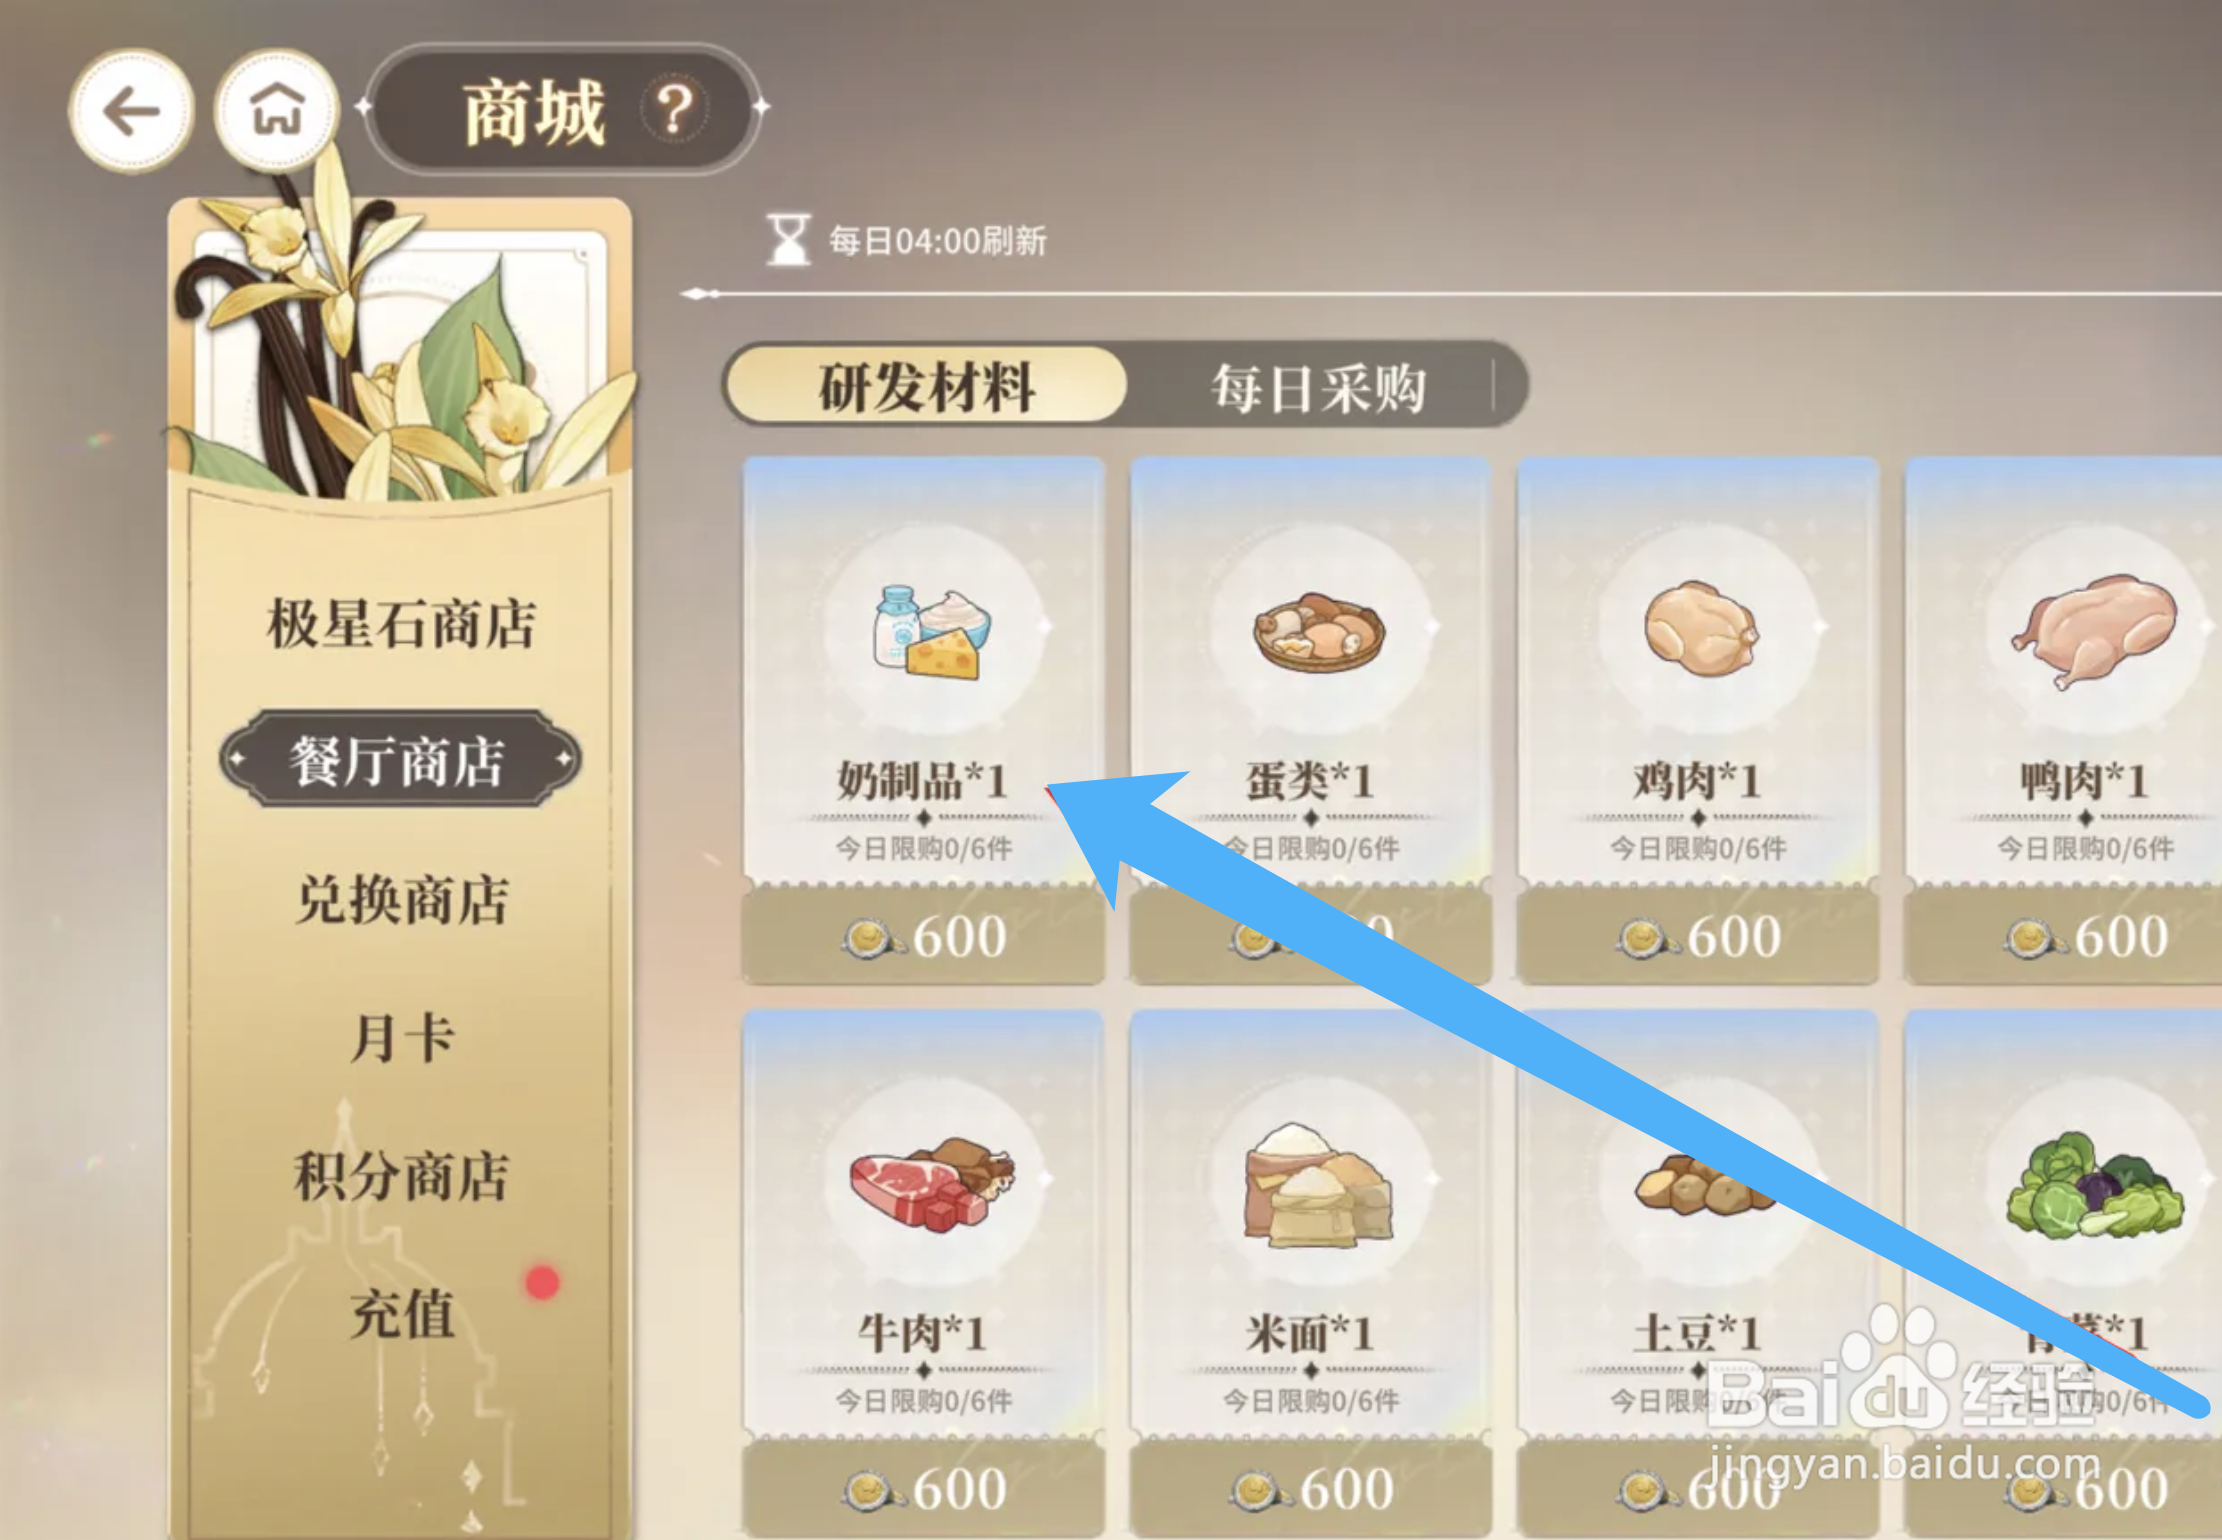
Task: Open the question mark help icon
Action: (676, 108)
